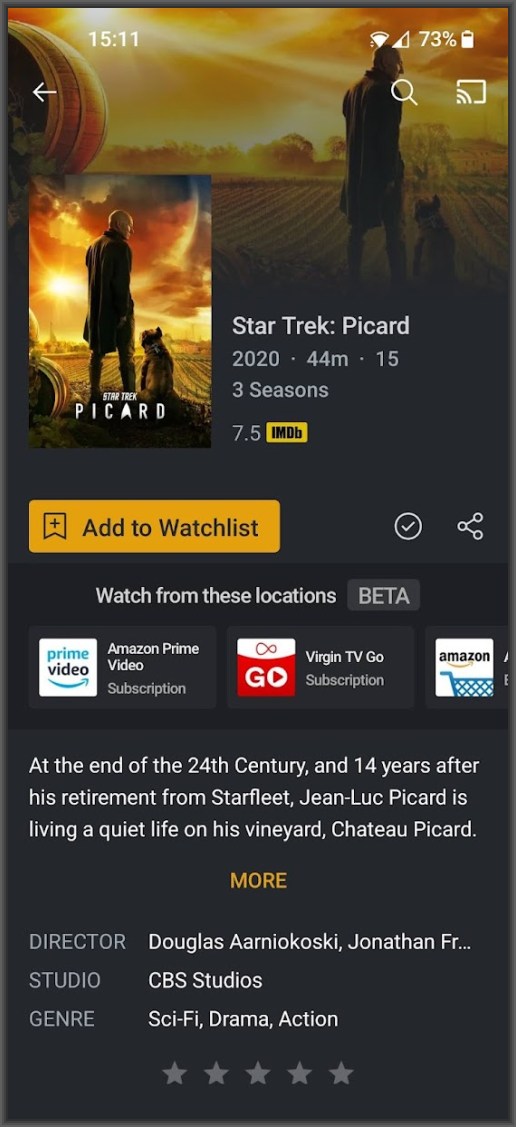Share Star Trek: Picard via share icon
Image resolution: width=516 pixels, height=1127 pixels.
[471, 527]
